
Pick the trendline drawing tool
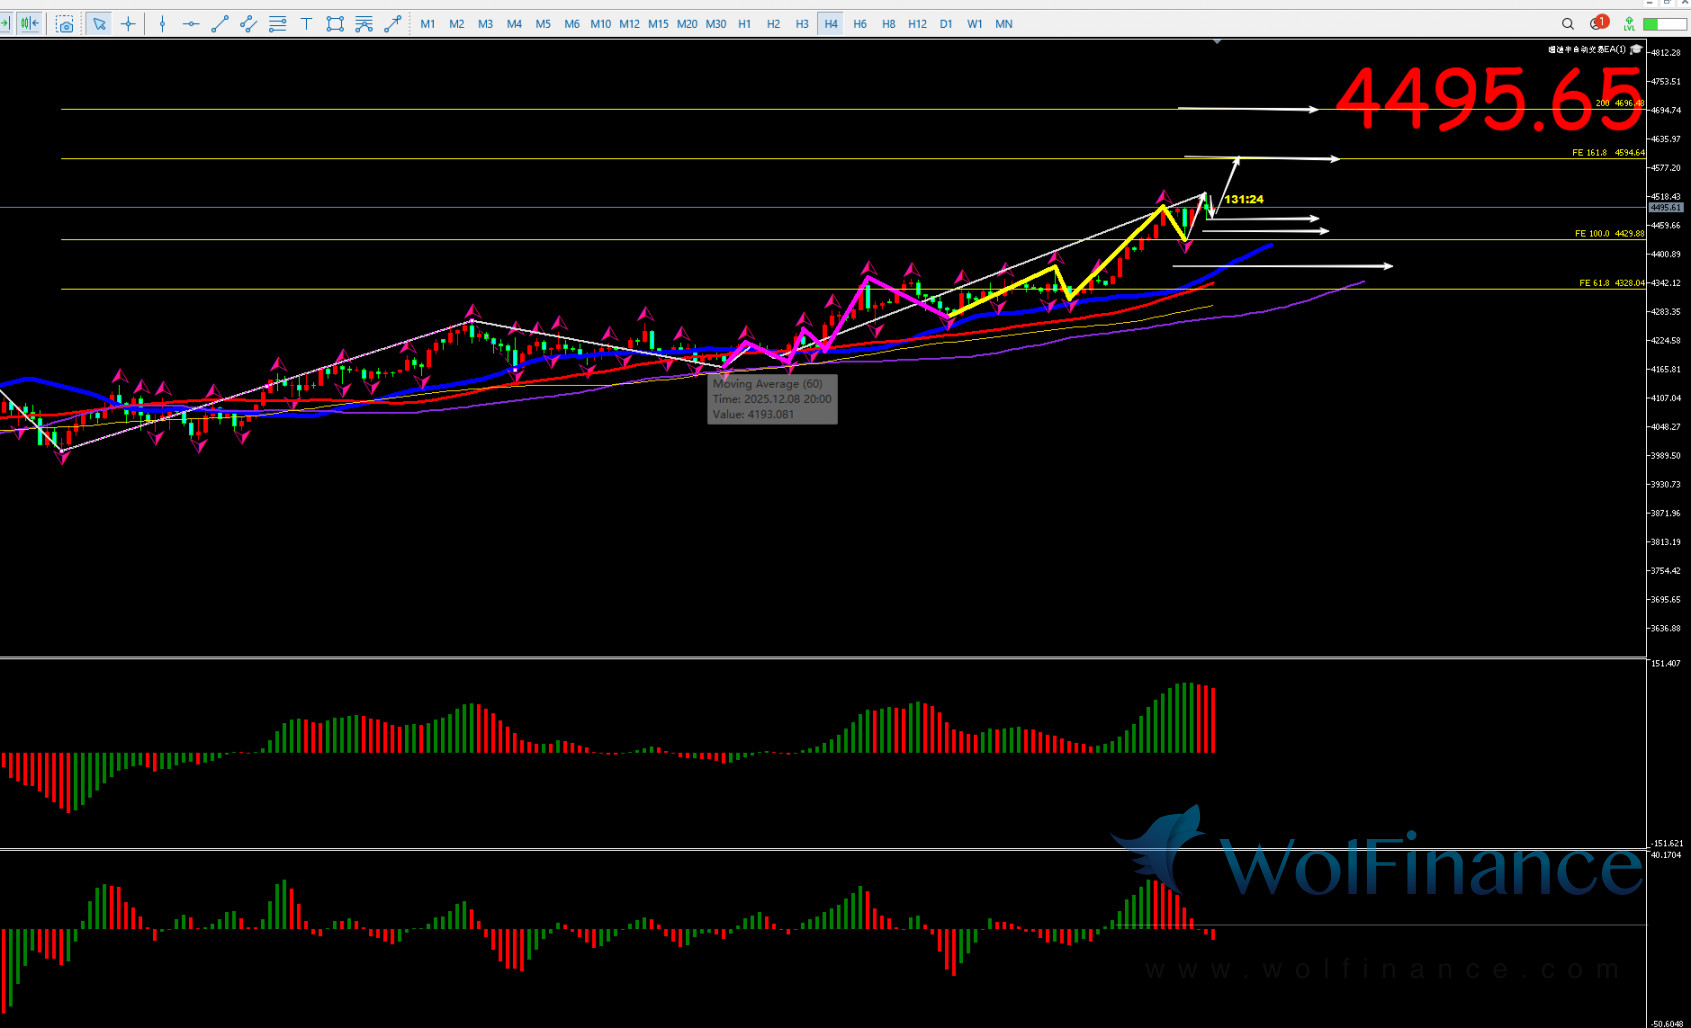(x=220, y=24)
